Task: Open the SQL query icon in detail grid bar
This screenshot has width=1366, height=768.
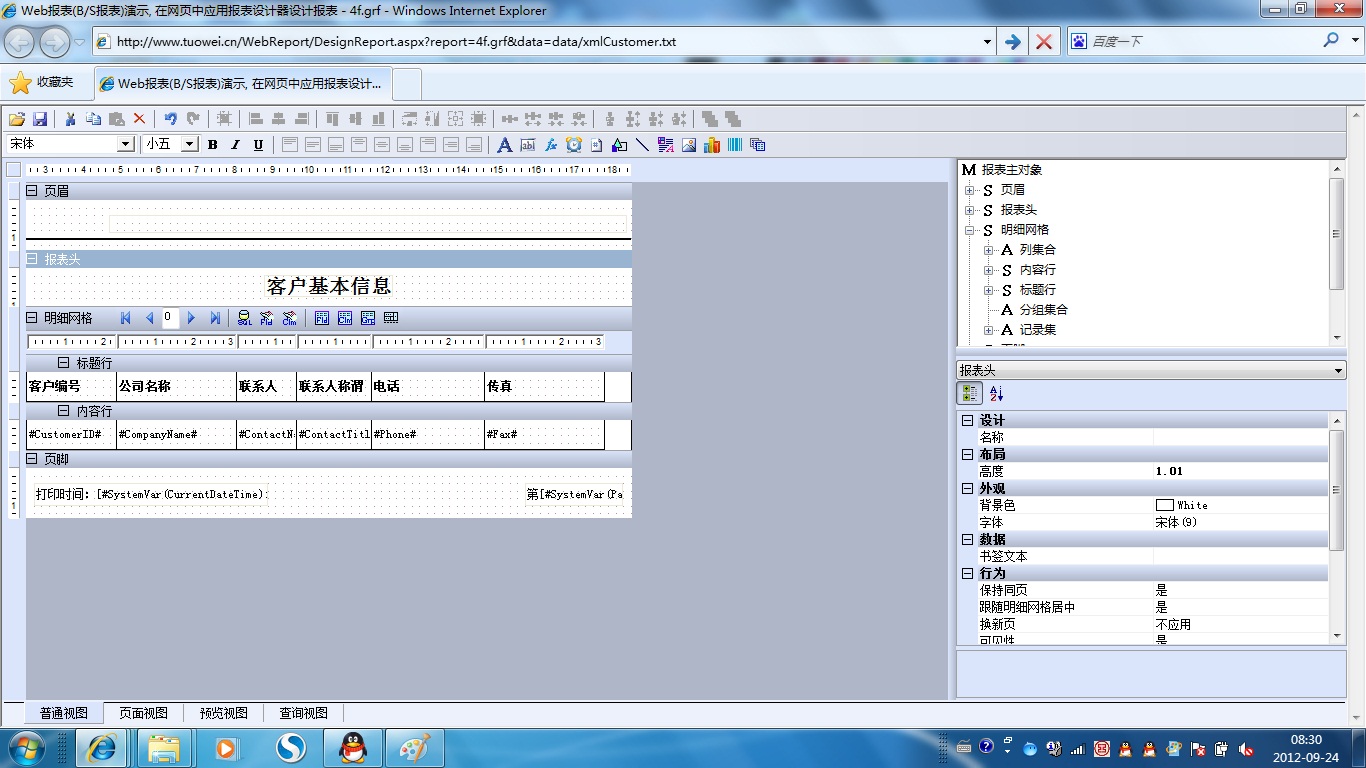Action: pyautogui.click(x=244, y=318)
